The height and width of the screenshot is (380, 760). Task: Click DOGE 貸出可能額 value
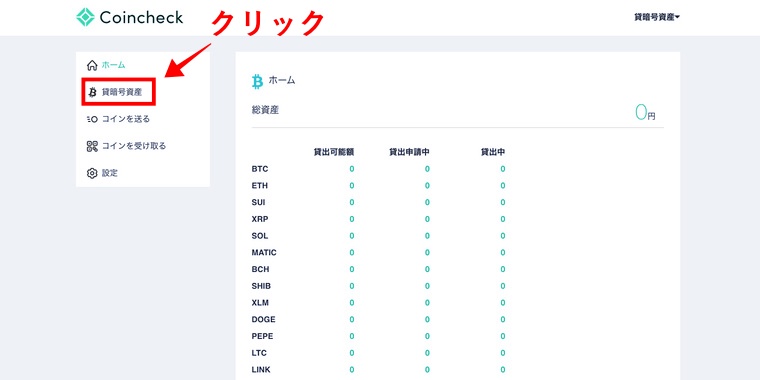point(352,319)
